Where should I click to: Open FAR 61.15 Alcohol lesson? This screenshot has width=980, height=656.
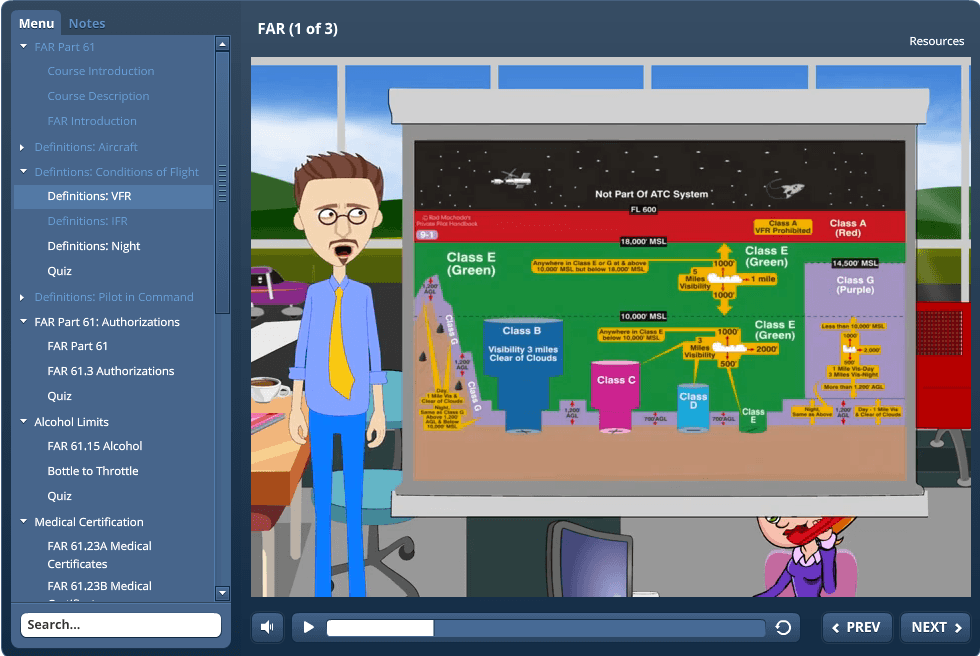click(95, 446)
